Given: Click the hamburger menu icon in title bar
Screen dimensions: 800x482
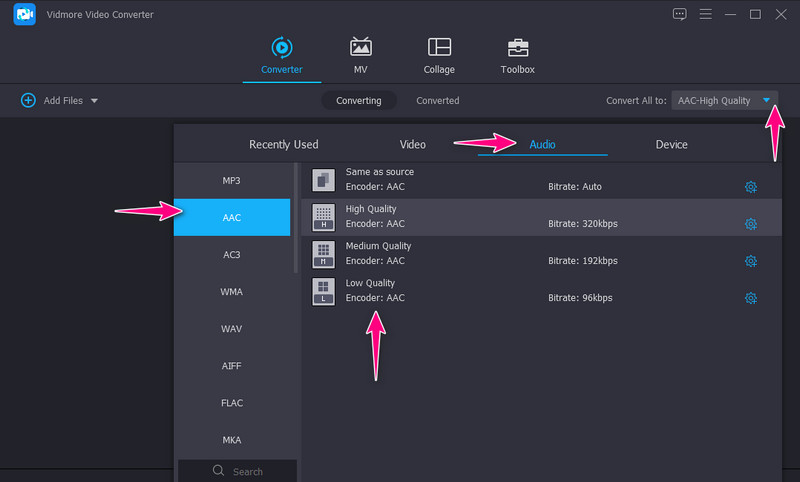Looking at the screenshot, I should pyautogui.click(x=705, y=14).
